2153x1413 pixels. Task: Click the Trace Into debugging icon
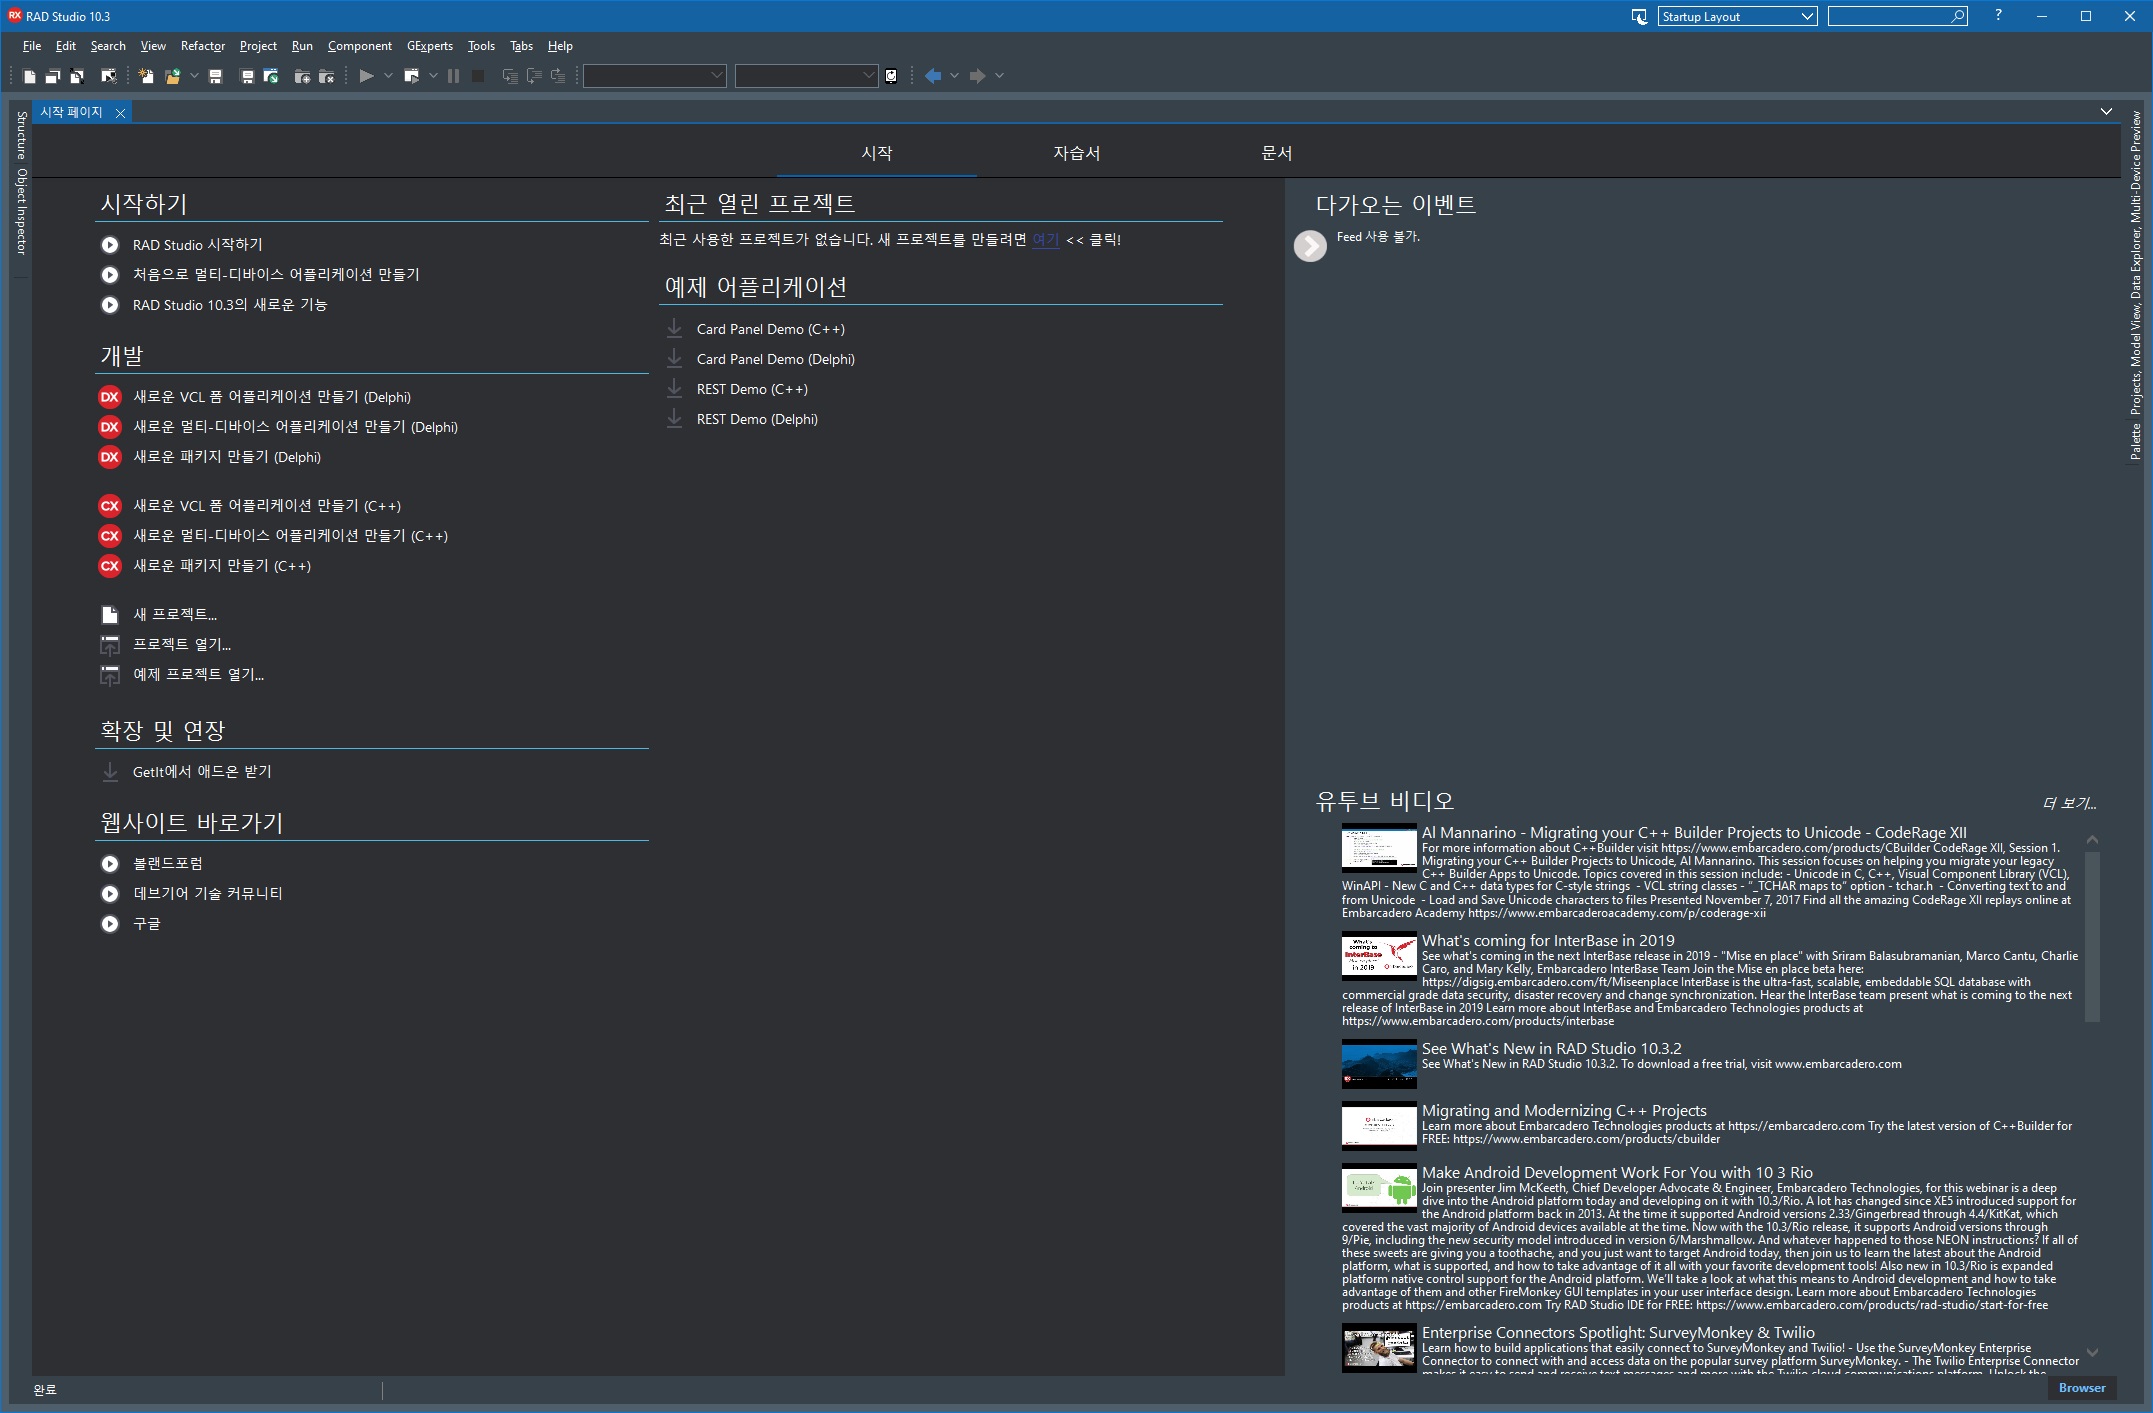(x=510, y=76)
